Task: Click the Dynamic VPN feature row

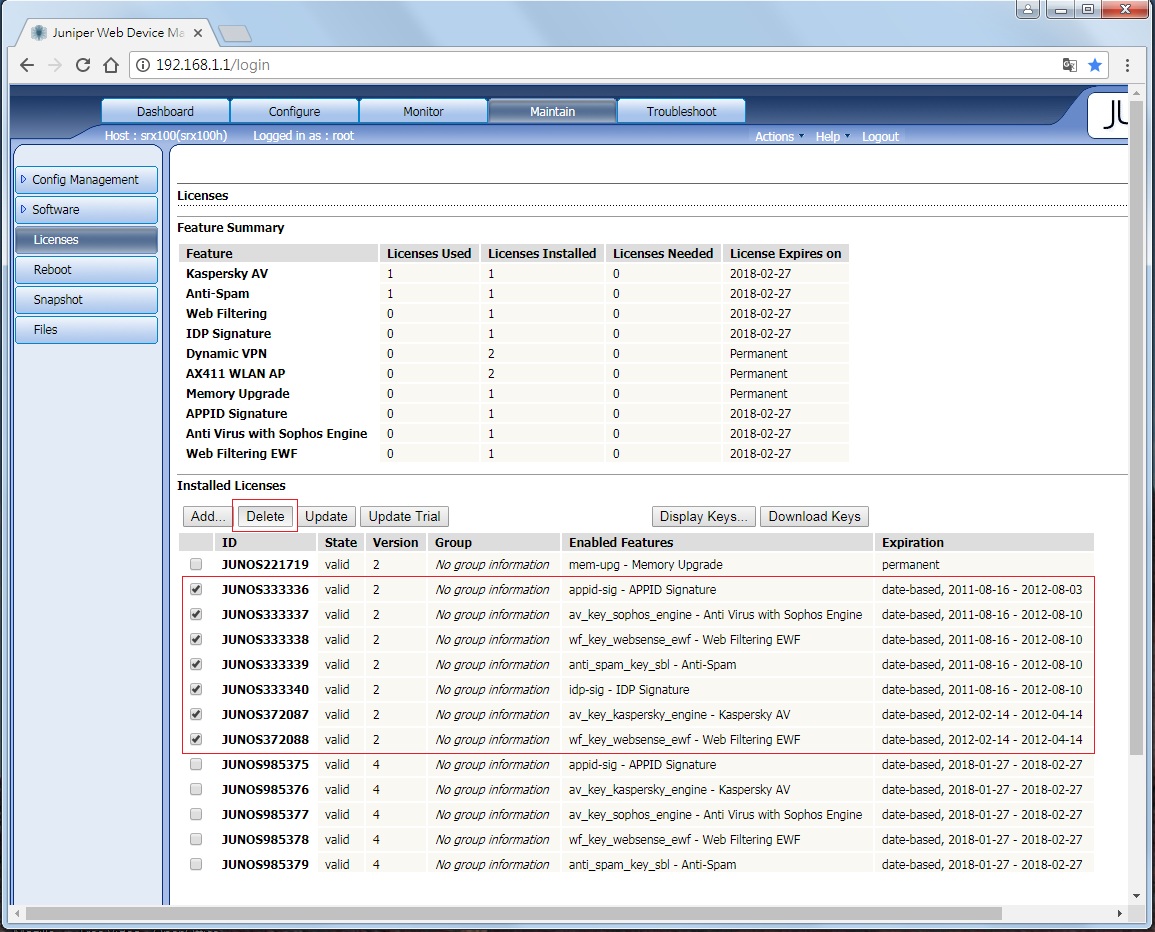Action: point(513,354)
